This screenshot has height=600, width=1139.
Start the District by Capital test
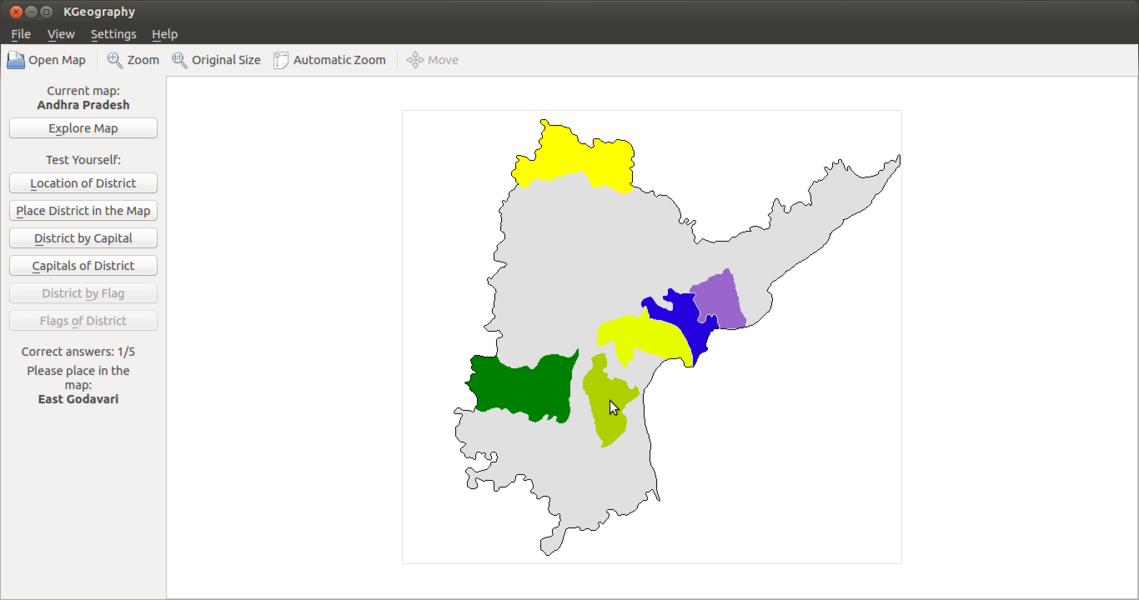coord(82,237)
